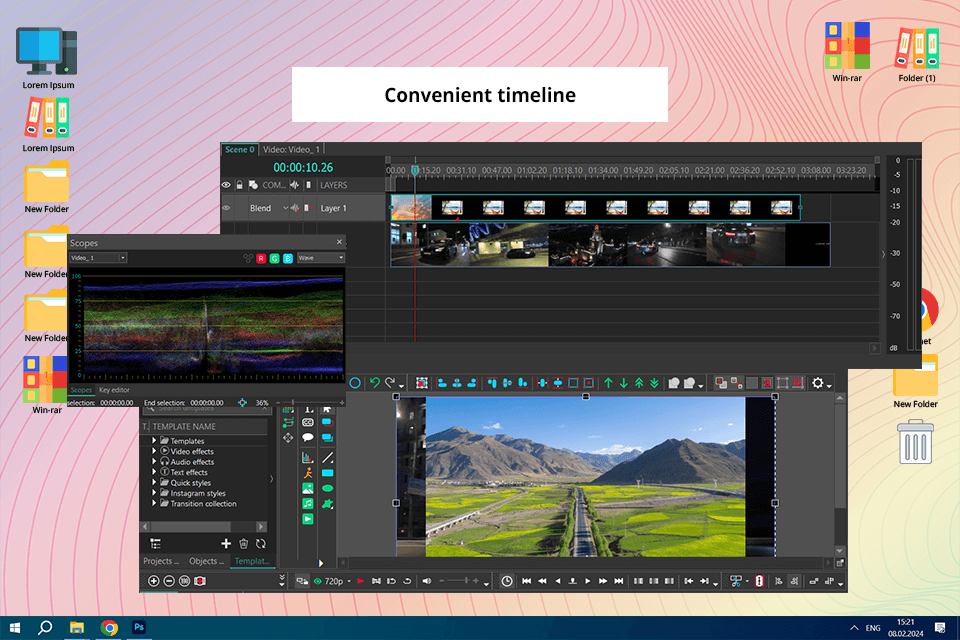Viewport: 960px width, 640px height.
Task: Toggle the eye icon in COM header row
Action: pos(226,185)
